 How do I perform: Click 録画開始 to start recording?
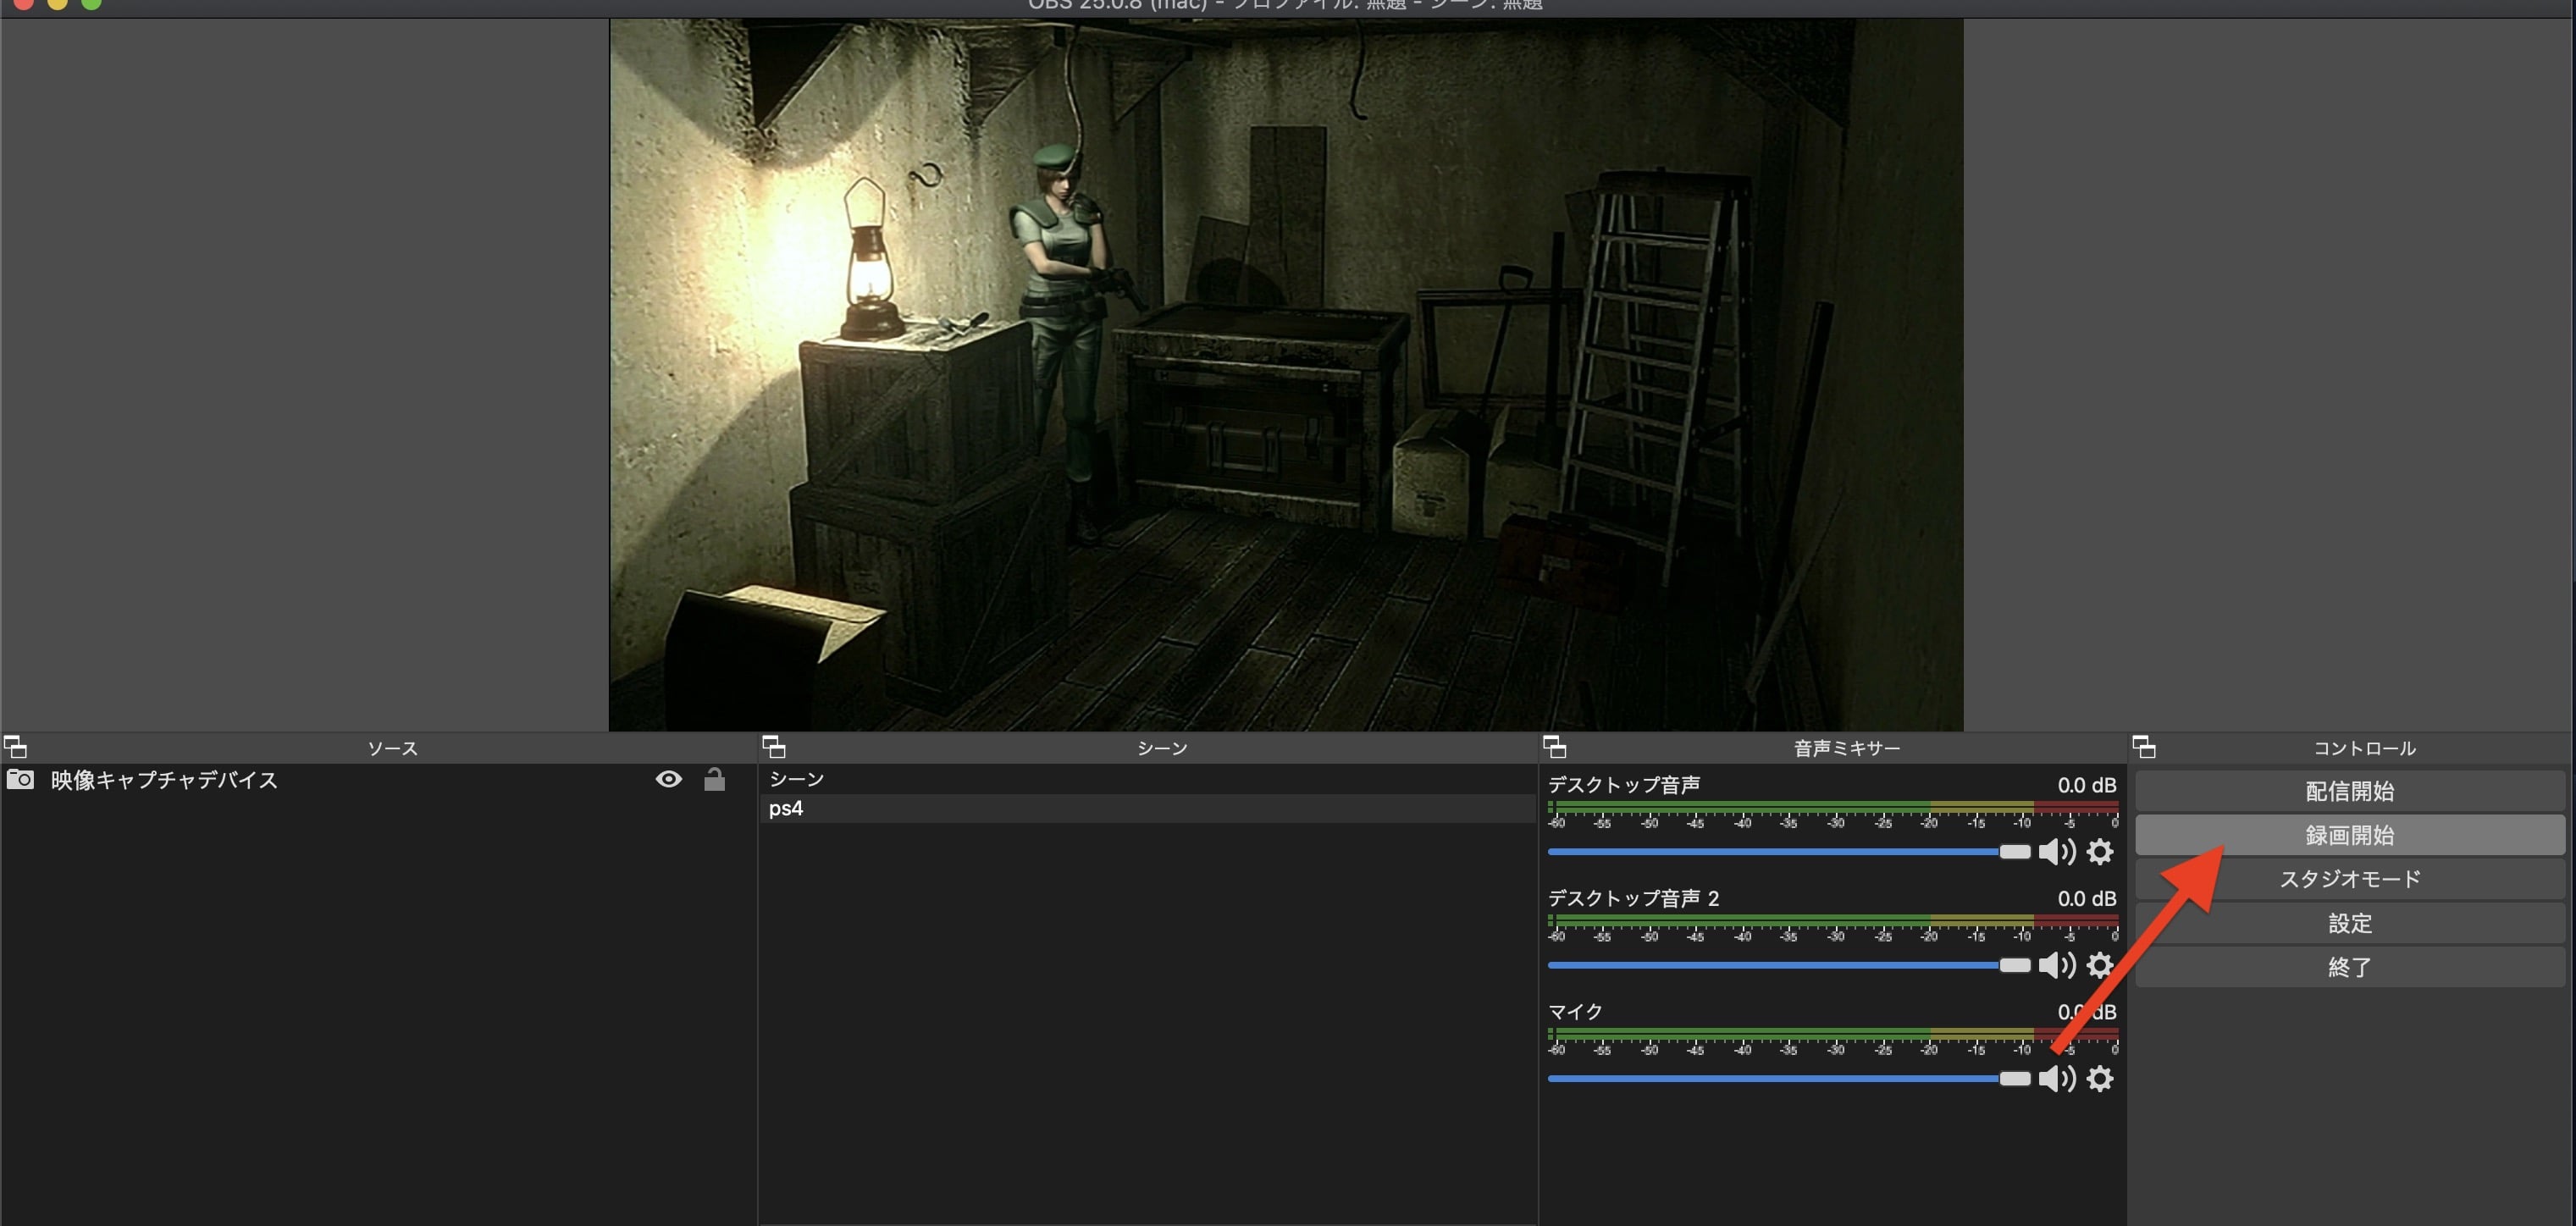point(2349,835)
